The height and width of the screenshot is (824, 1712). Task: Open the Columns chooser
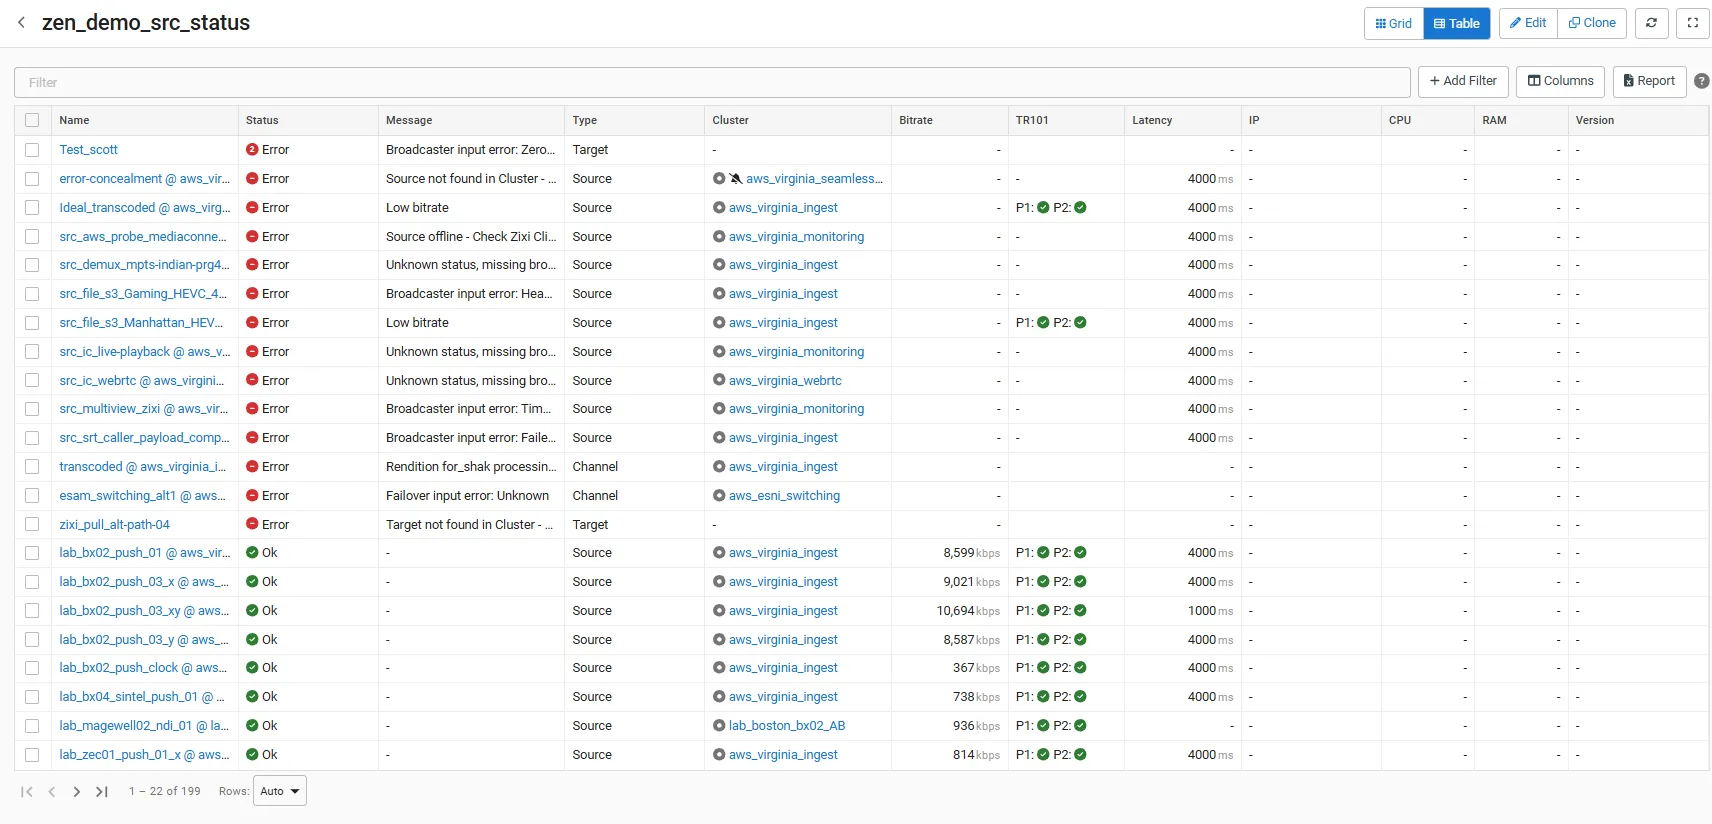1560,81
